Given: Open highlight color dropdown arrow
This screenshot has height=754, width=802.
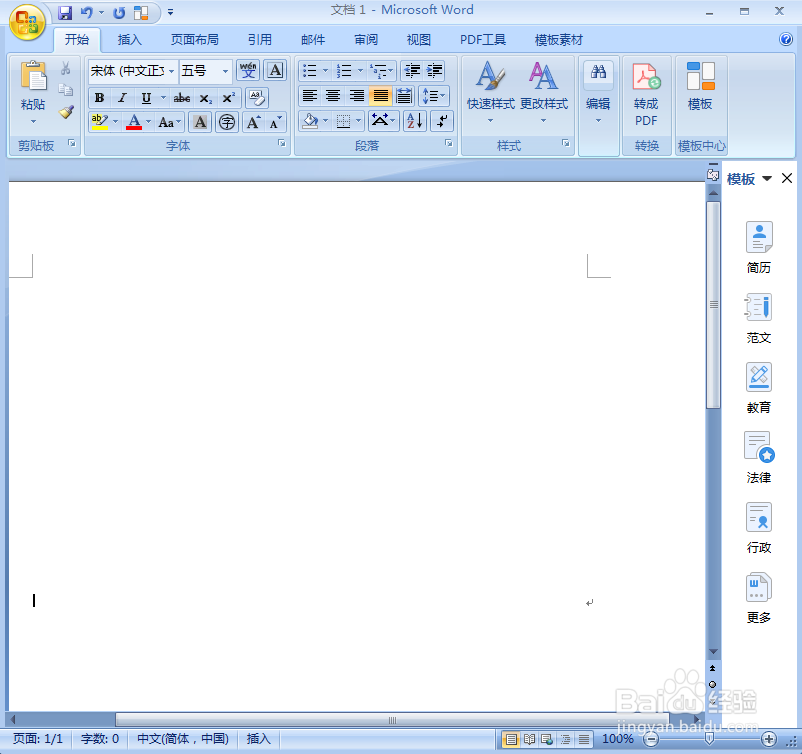Looking at the screenshot, I should pos(115,122).
